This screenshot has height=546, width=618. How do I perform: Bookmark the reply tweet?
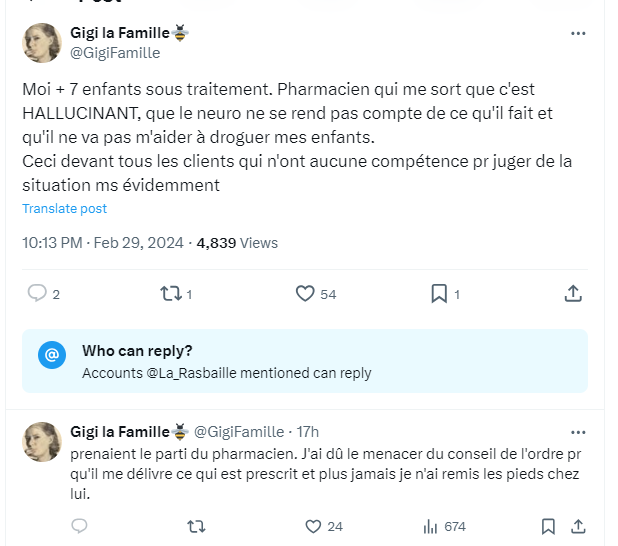548,526
